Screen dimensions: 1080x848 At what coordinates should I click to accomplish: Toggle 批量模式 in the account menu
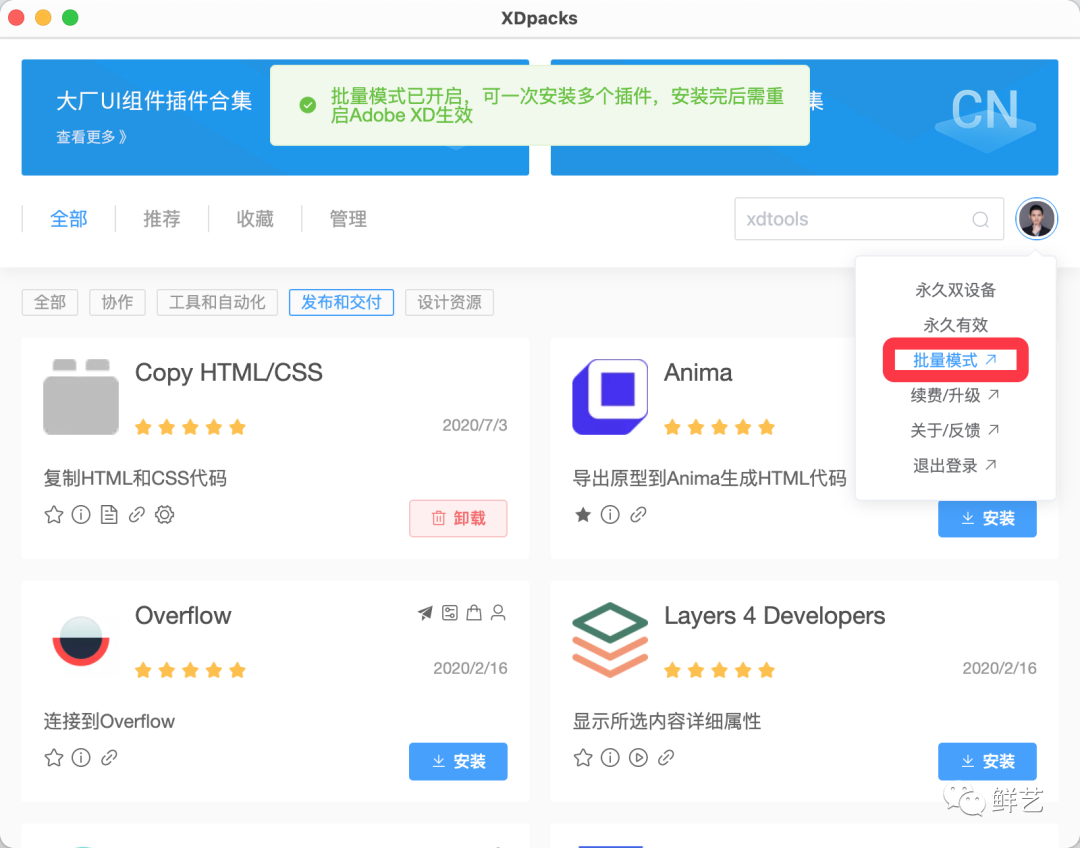coord(955,360)
